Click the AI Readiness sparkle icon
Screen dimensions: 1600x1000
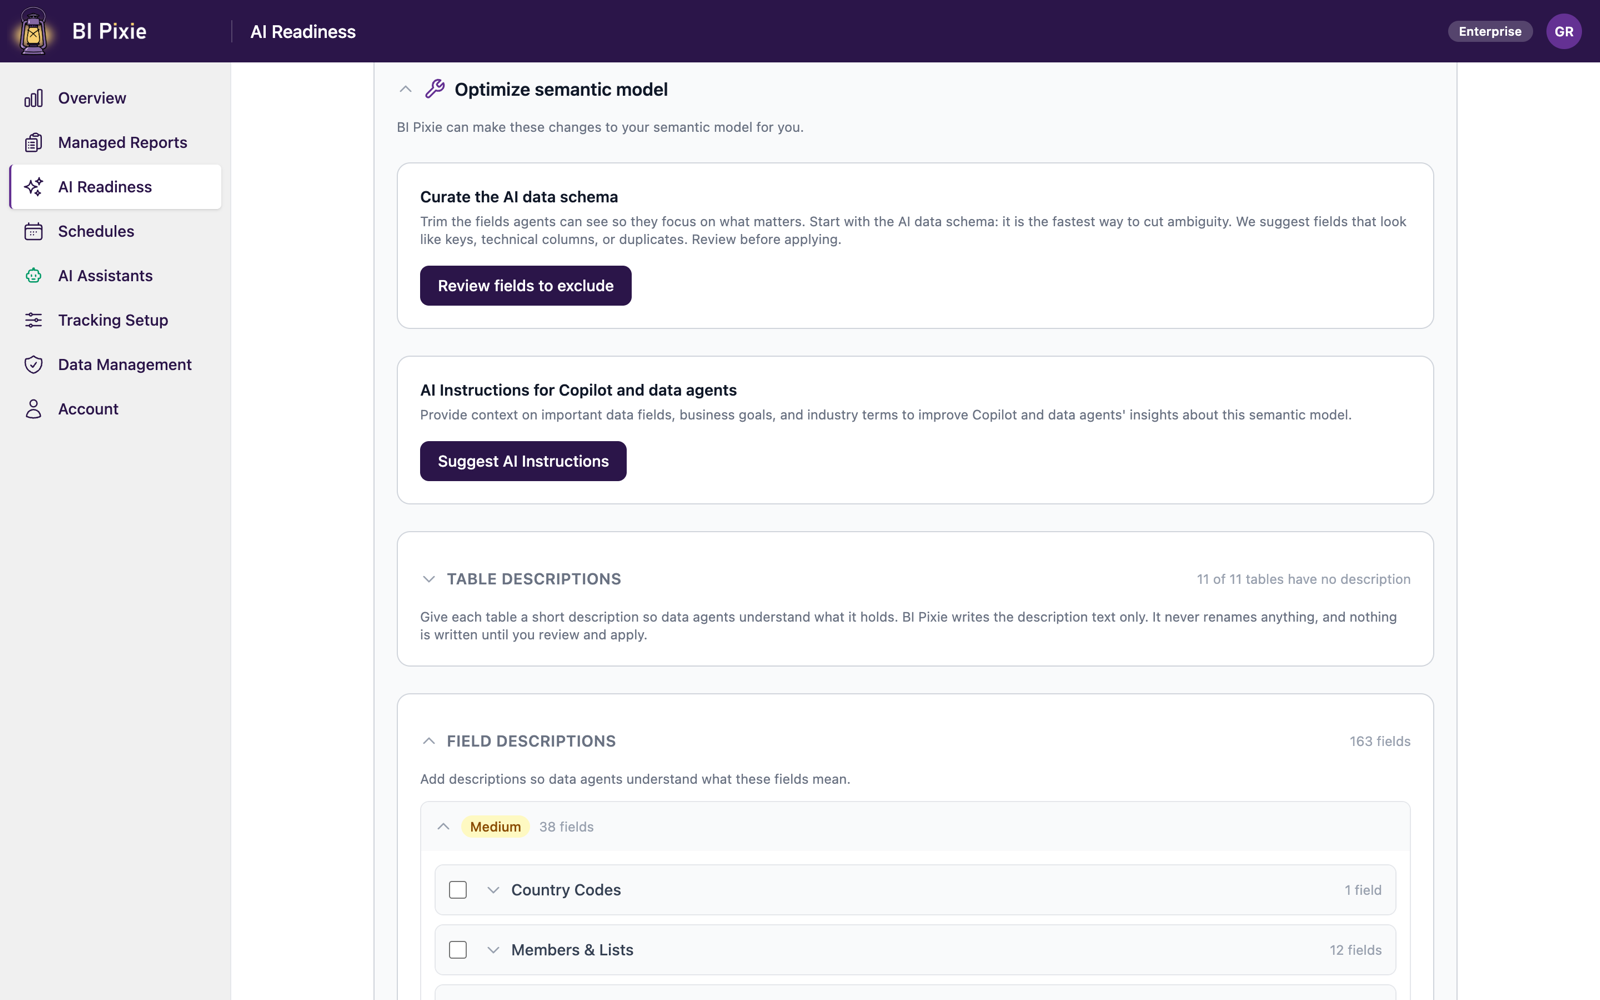pos(34,187)
